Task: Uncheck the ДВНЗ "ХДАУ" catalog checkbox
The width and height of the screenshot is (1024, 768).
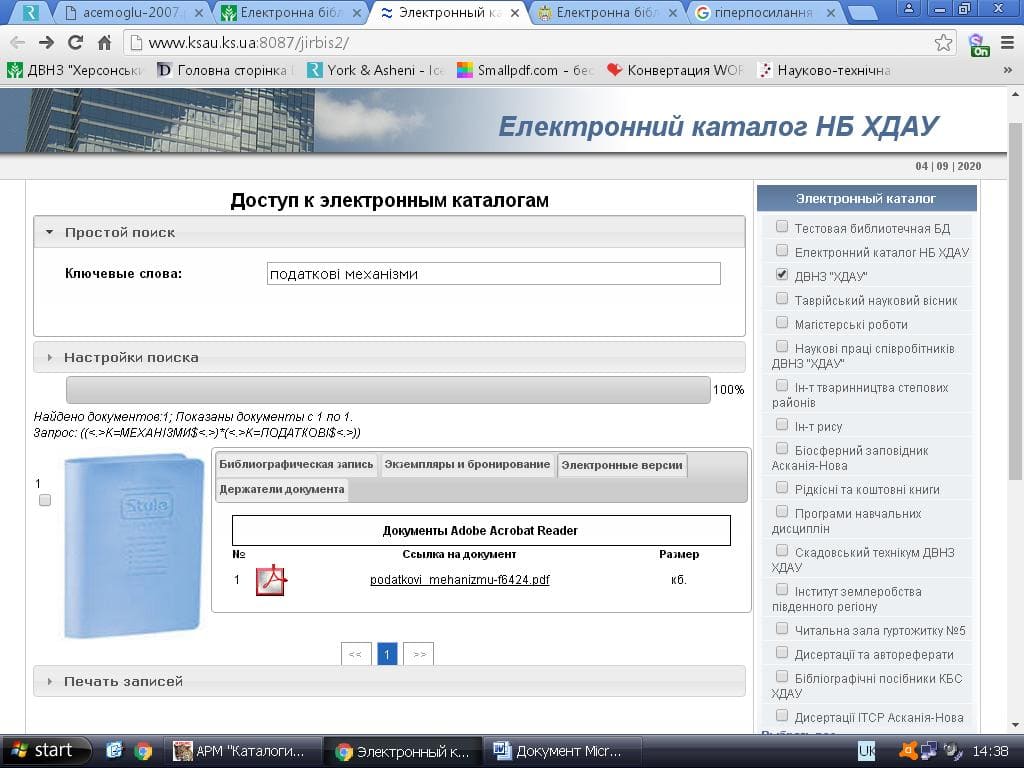Action: [x=782, y=274]
